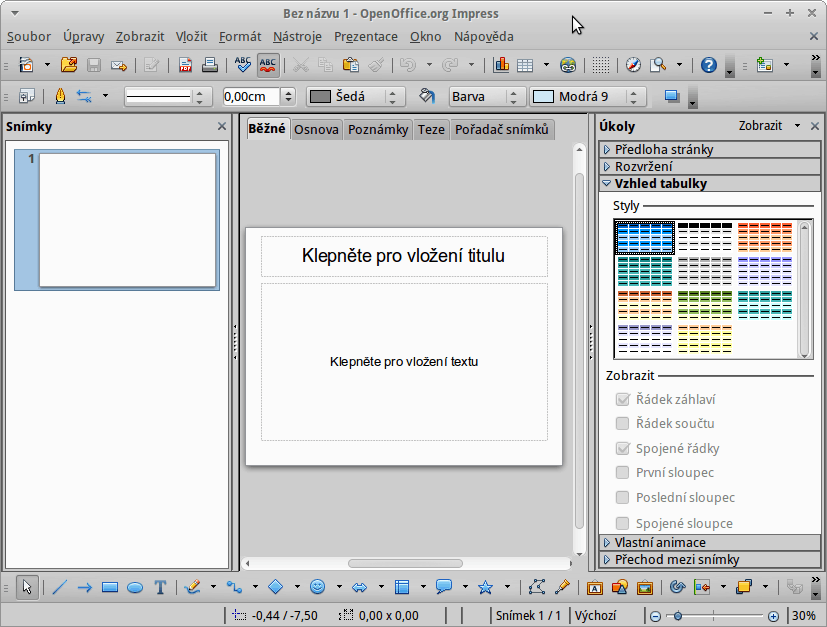Insert a chart using the Chart icon
The width and height of the screenshot is (827, 627).
pyautogui.click(x=501, y=65)
